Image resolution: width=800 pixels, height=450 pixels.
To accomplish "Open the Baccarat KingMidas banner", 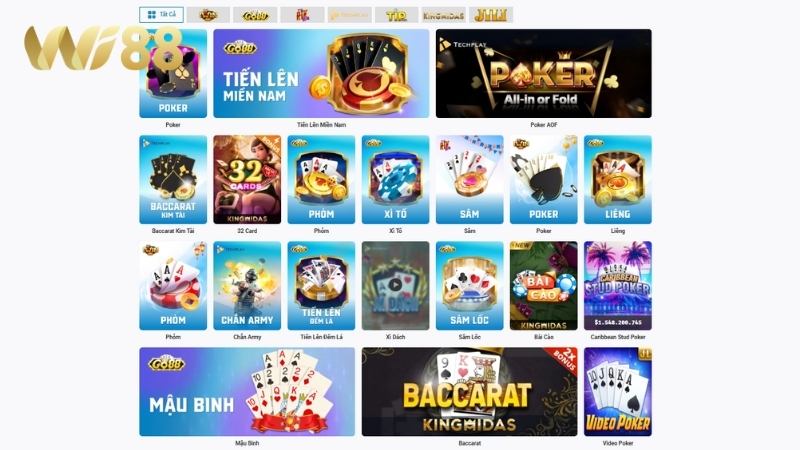I will tap(469, 392).
